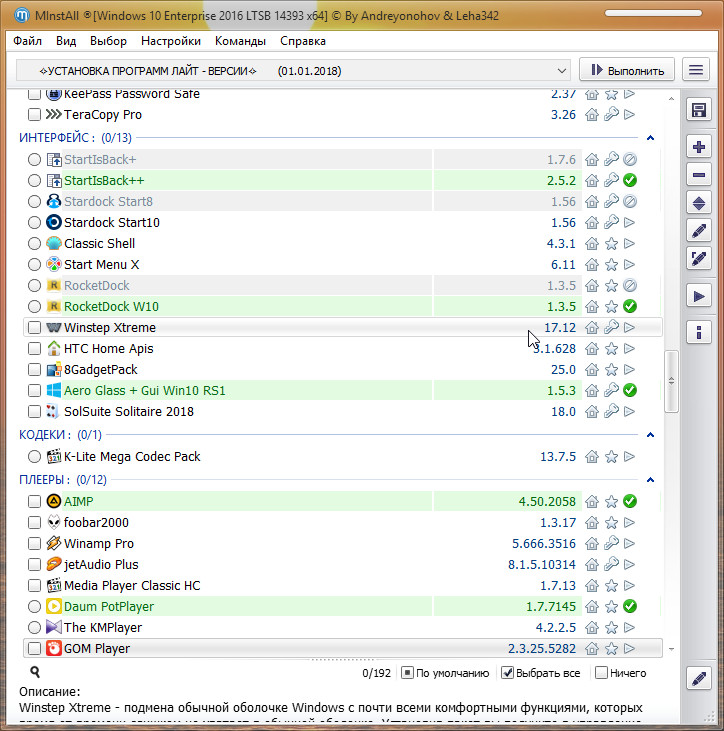
Task: Click blocked icon for RocketDock row
Action: (x=630, y=285)
